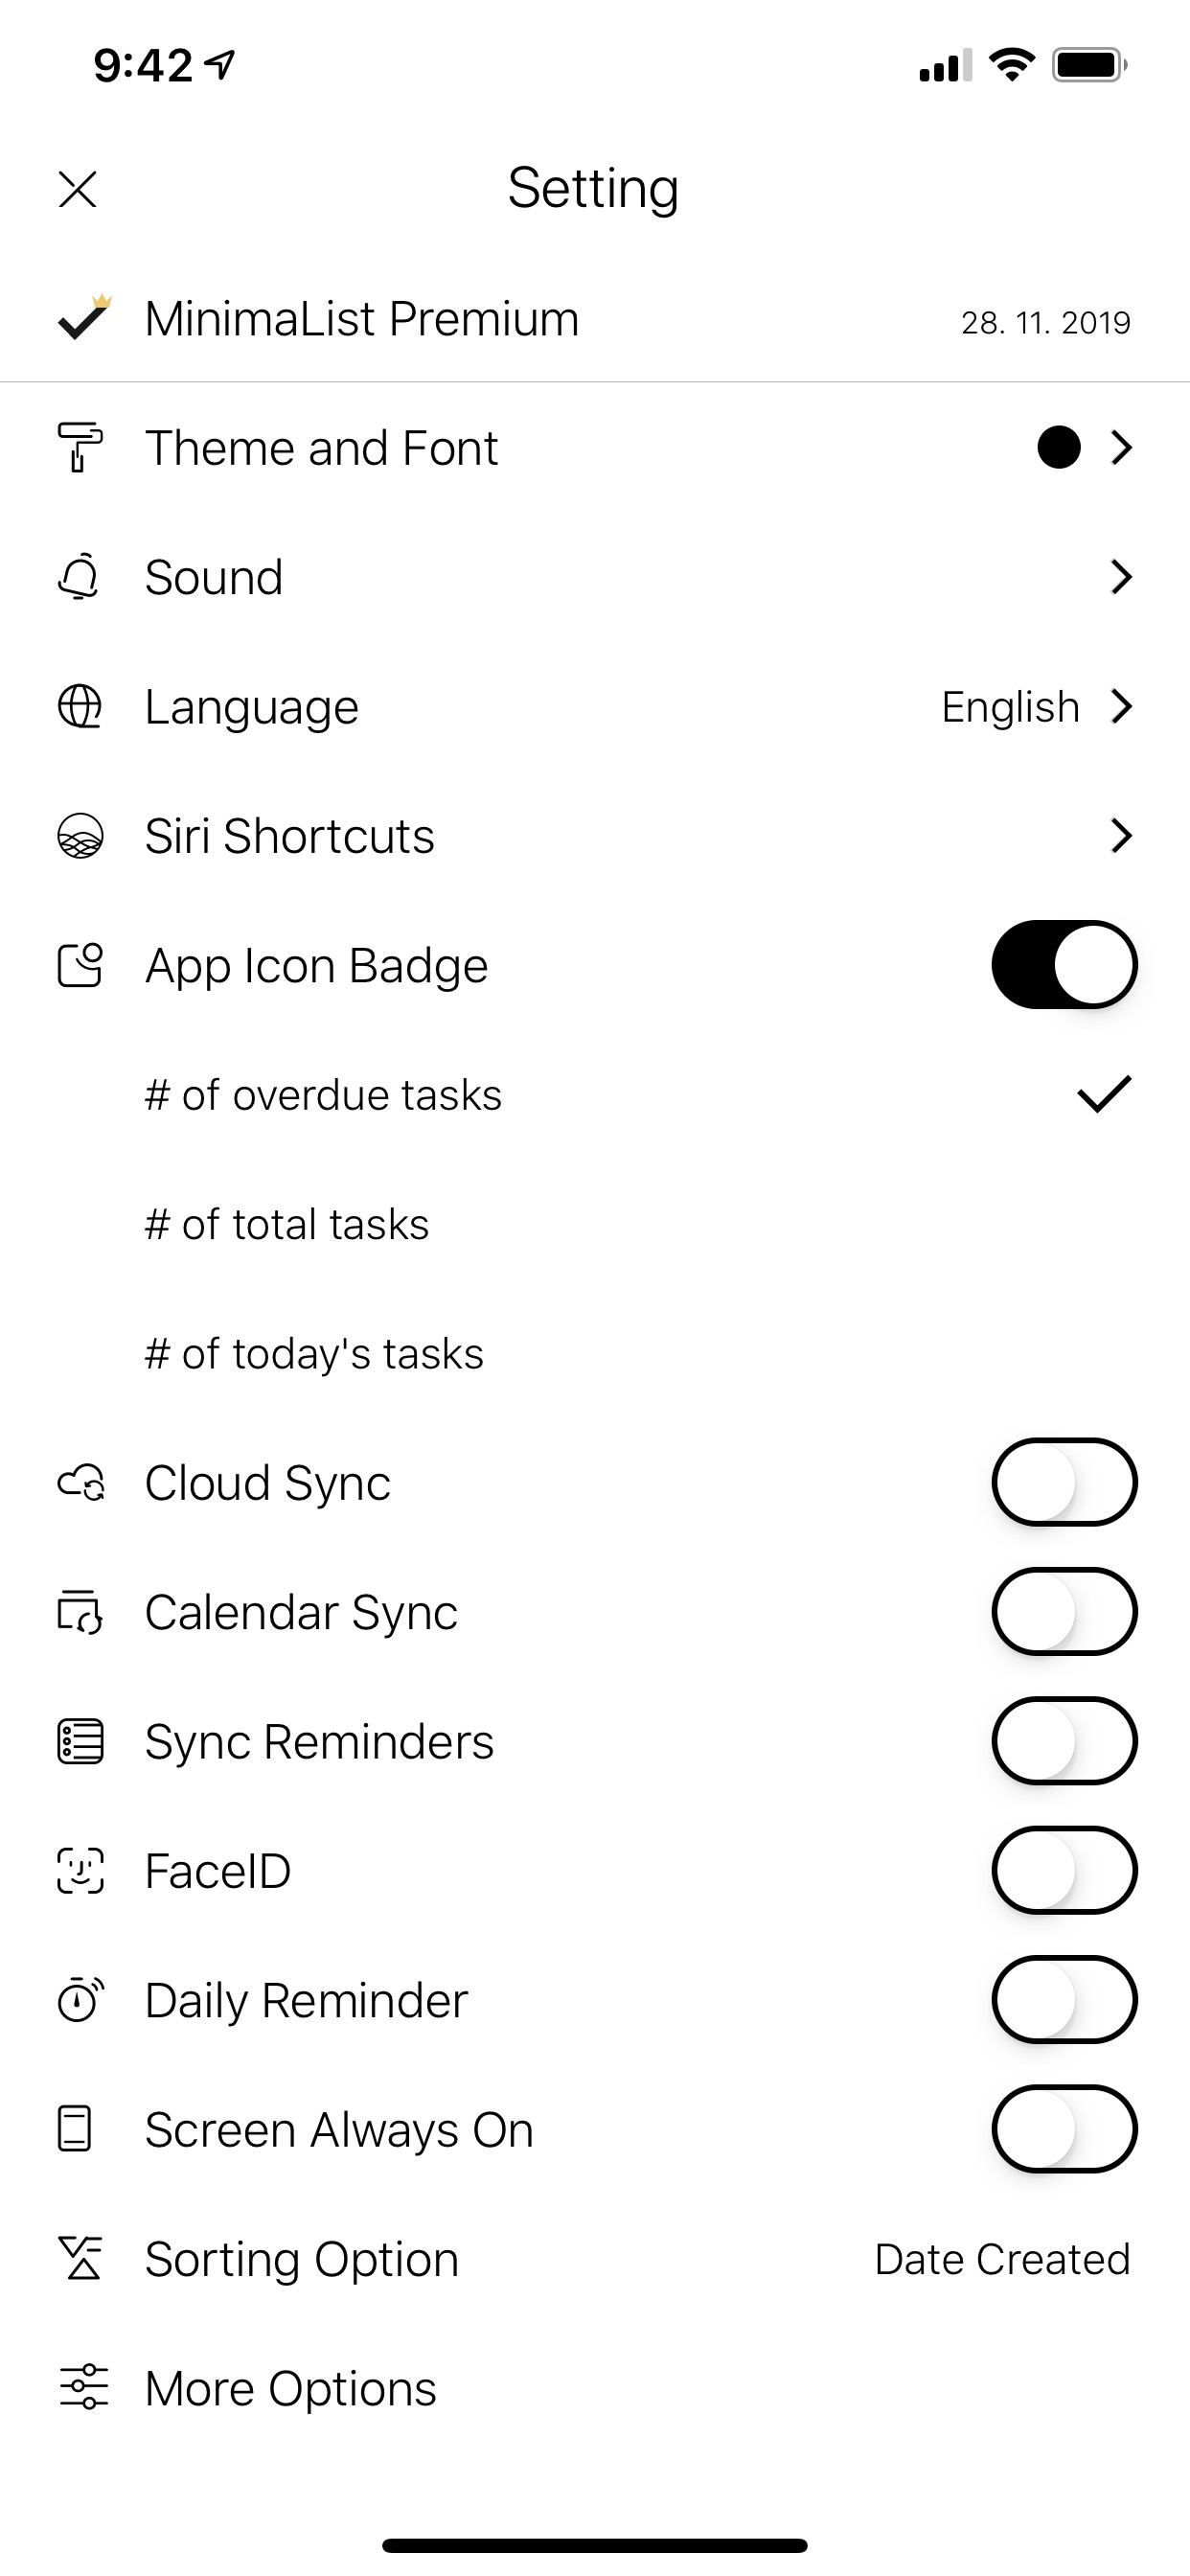Screen dimensions: 1190x2576
Task: Tap the globe Language icon
Action: pos(80,706)
